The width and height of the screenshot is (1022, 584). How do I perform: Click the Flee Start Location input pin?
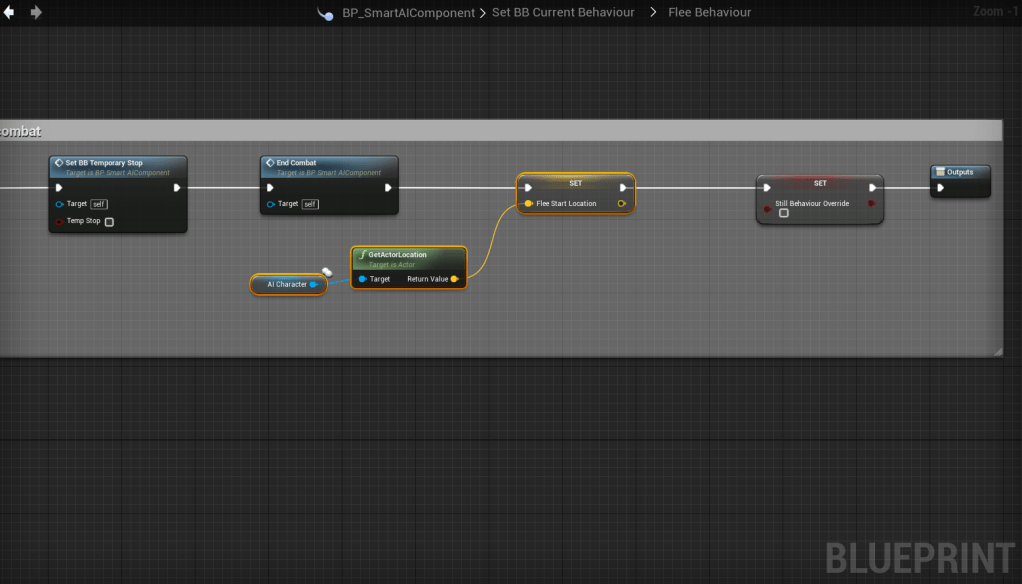click(x=528, y=204)
